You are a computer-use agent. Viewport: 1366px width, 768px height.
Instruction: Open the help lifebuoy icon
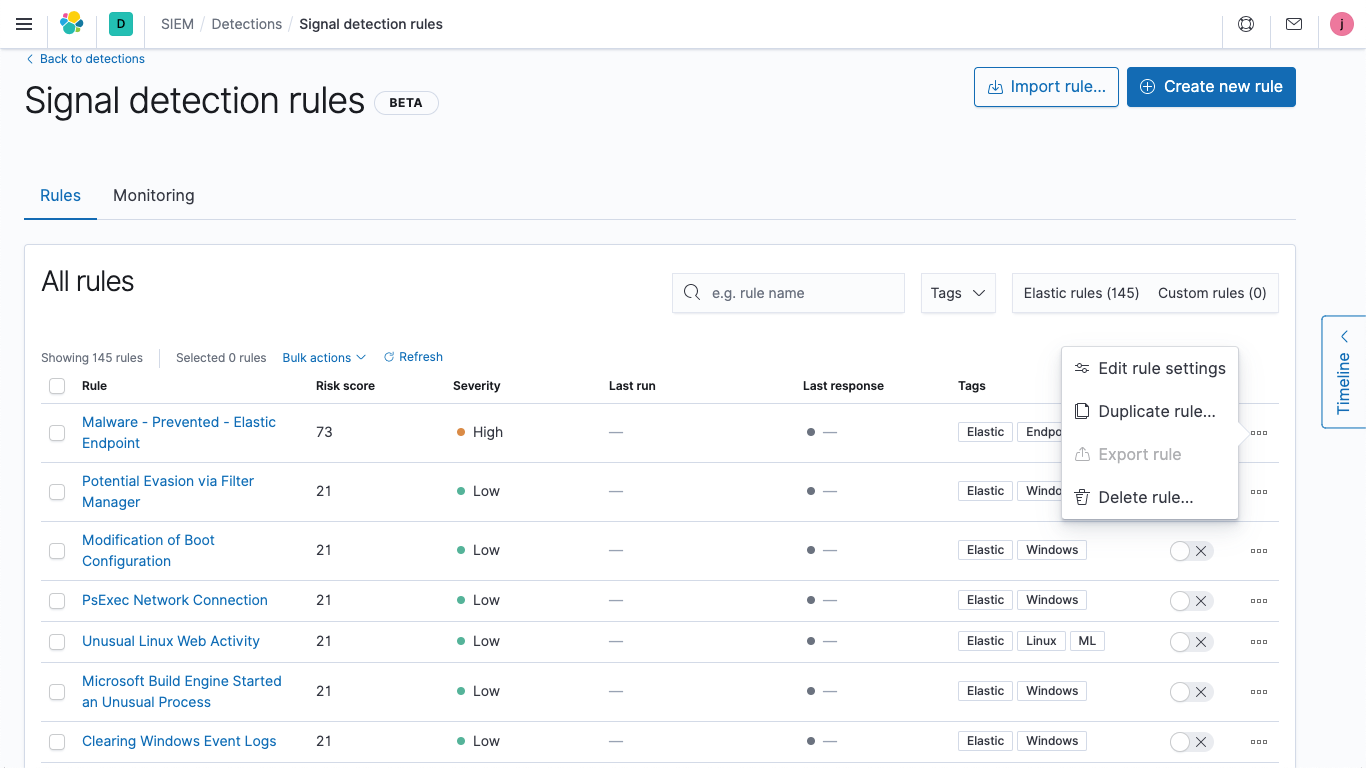1246,24
